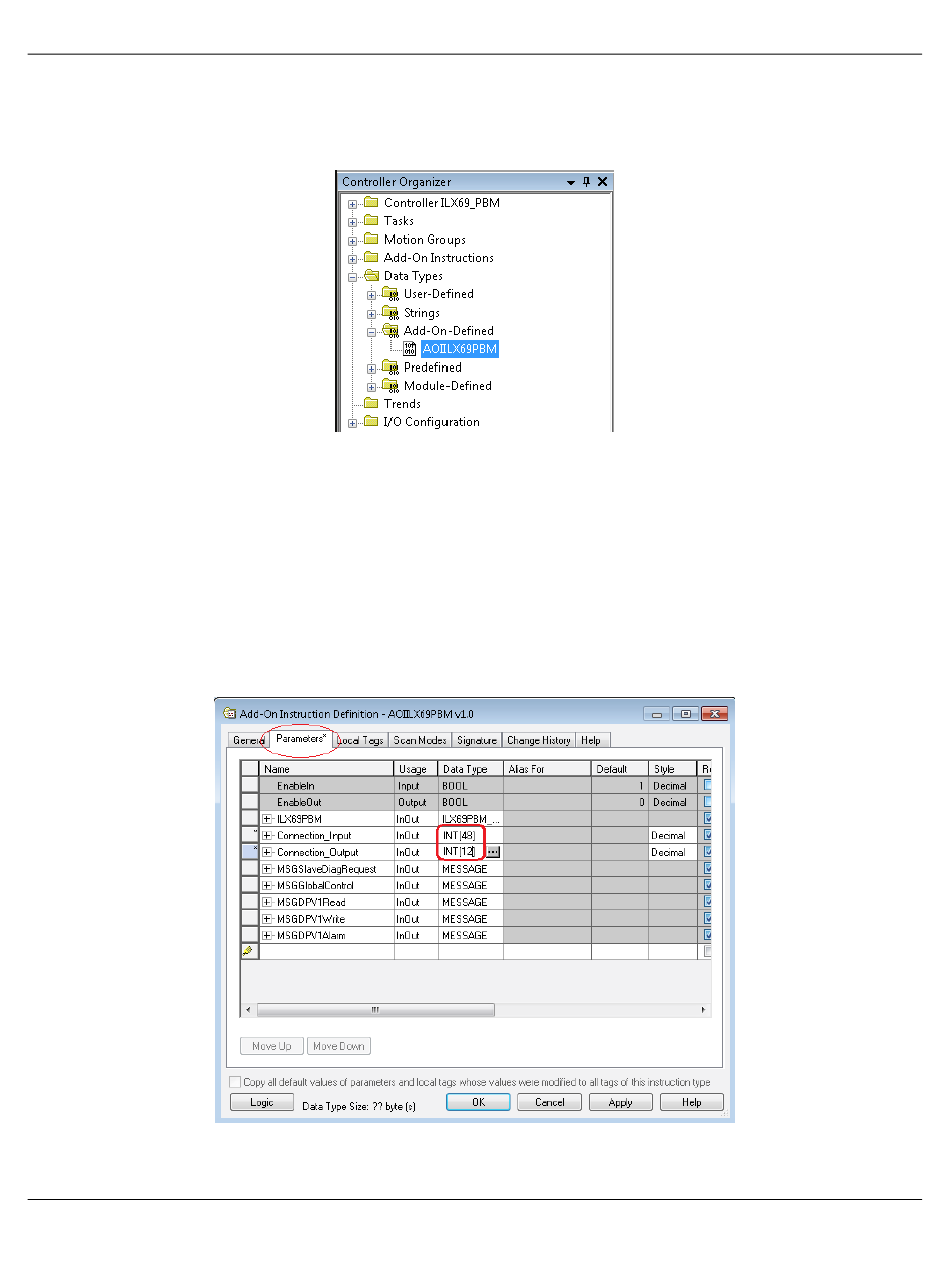This screenshot has height=1267, width=950.
Task: Collapse the Data Types node
Action: point(353,277)
